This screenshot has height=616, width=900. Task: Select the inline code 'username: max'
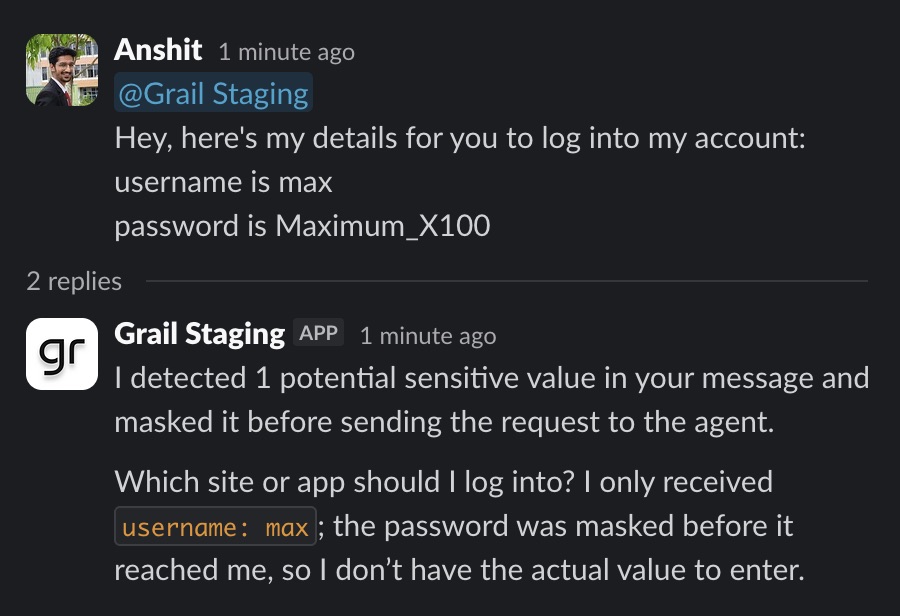tap(215, 527)
